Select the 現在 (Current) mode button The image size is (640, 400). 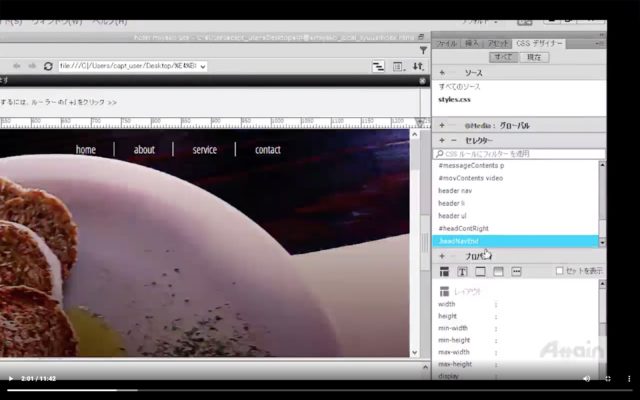pos(534,57)
